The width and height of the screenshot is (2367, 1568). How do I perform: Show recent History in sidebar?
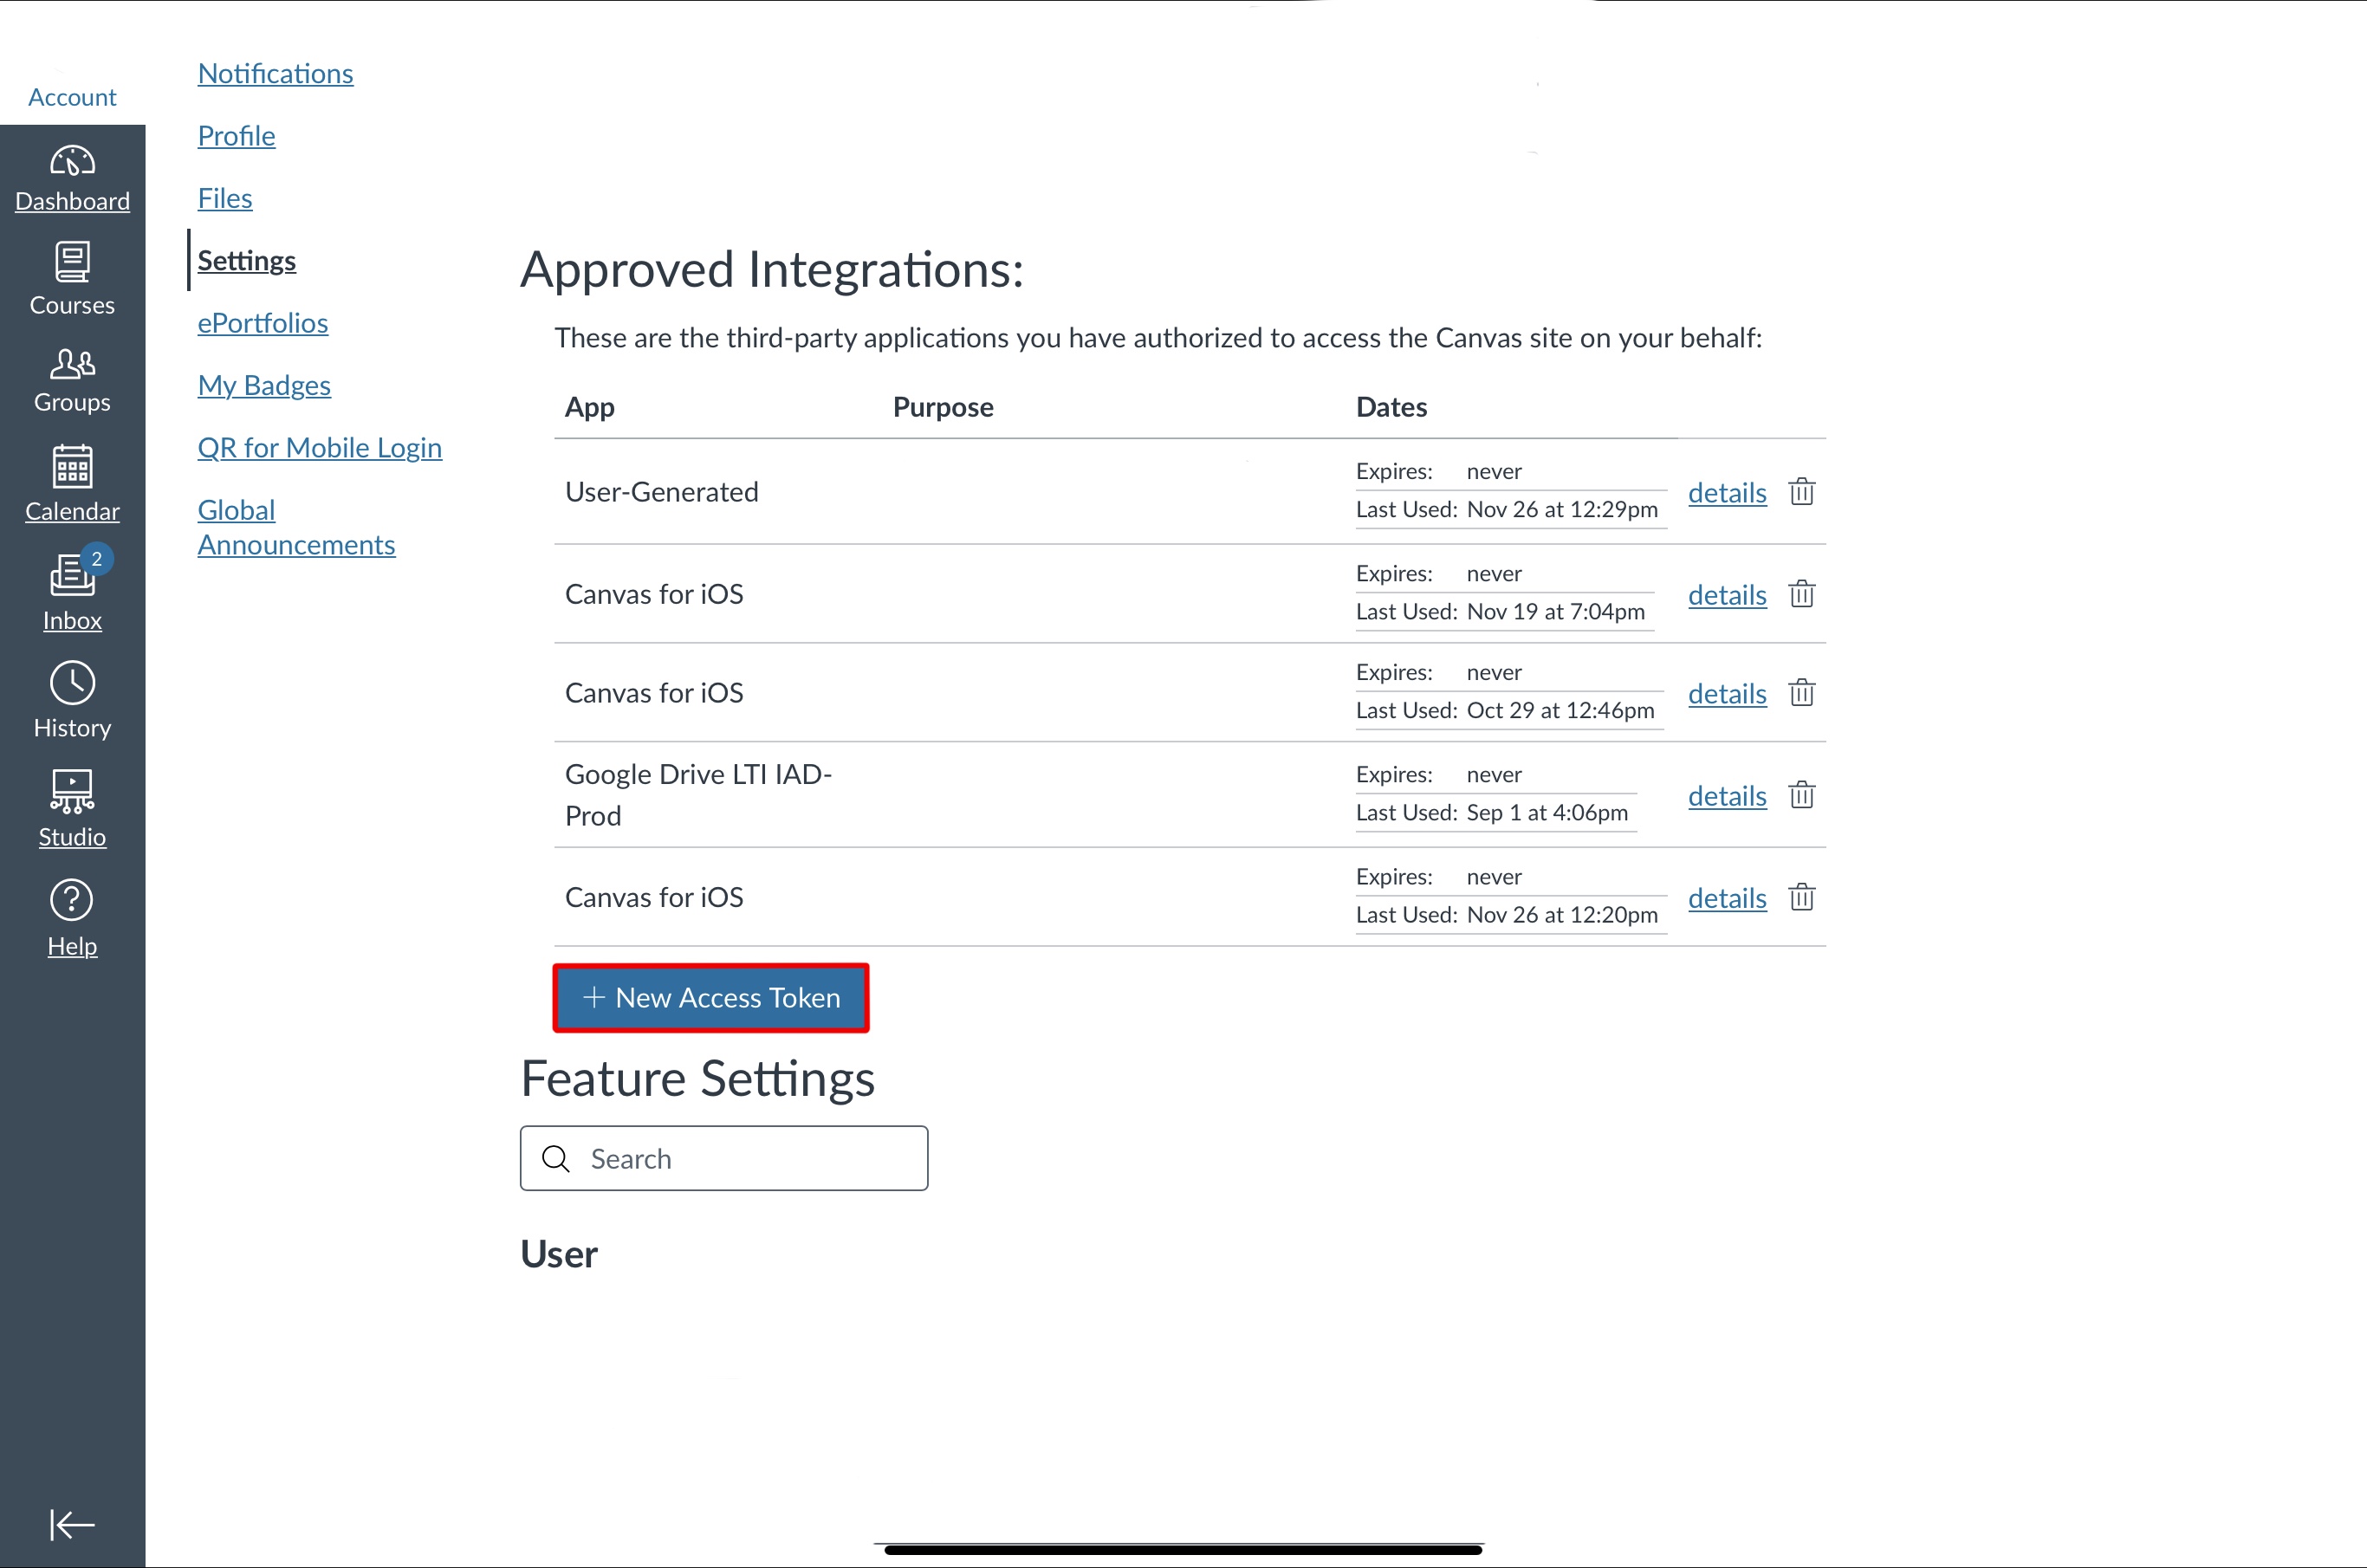pyautogui.click(x=72, y=699)
